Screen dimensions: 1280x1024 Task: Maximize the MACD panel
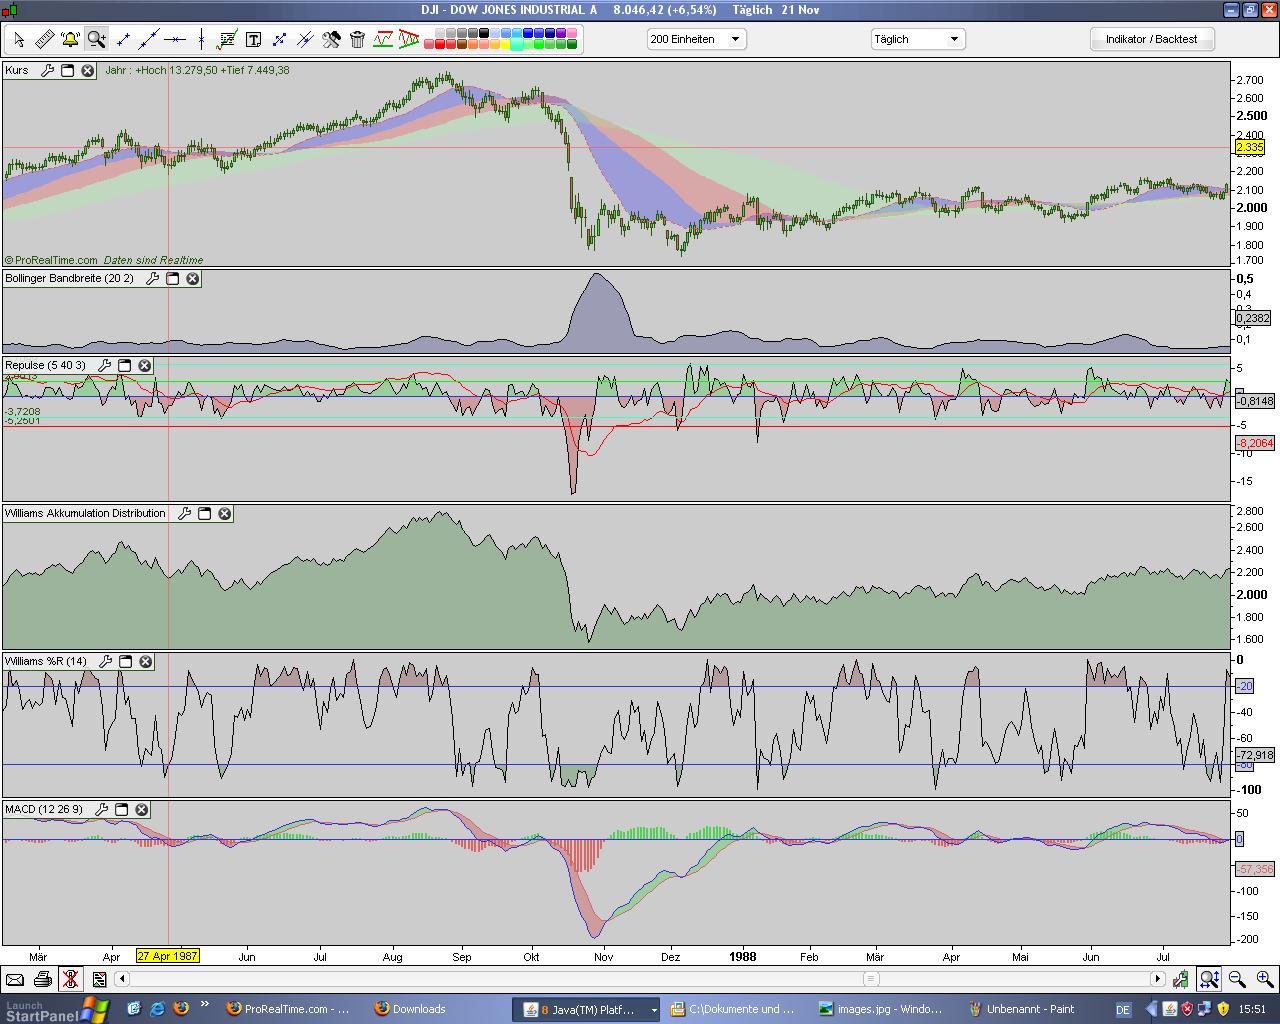(121, 809)
